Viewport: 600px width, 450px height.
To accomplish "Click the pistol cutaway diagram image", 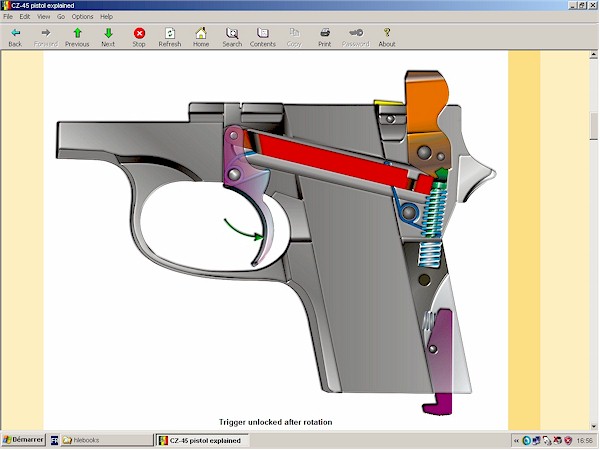I will 276,242.
